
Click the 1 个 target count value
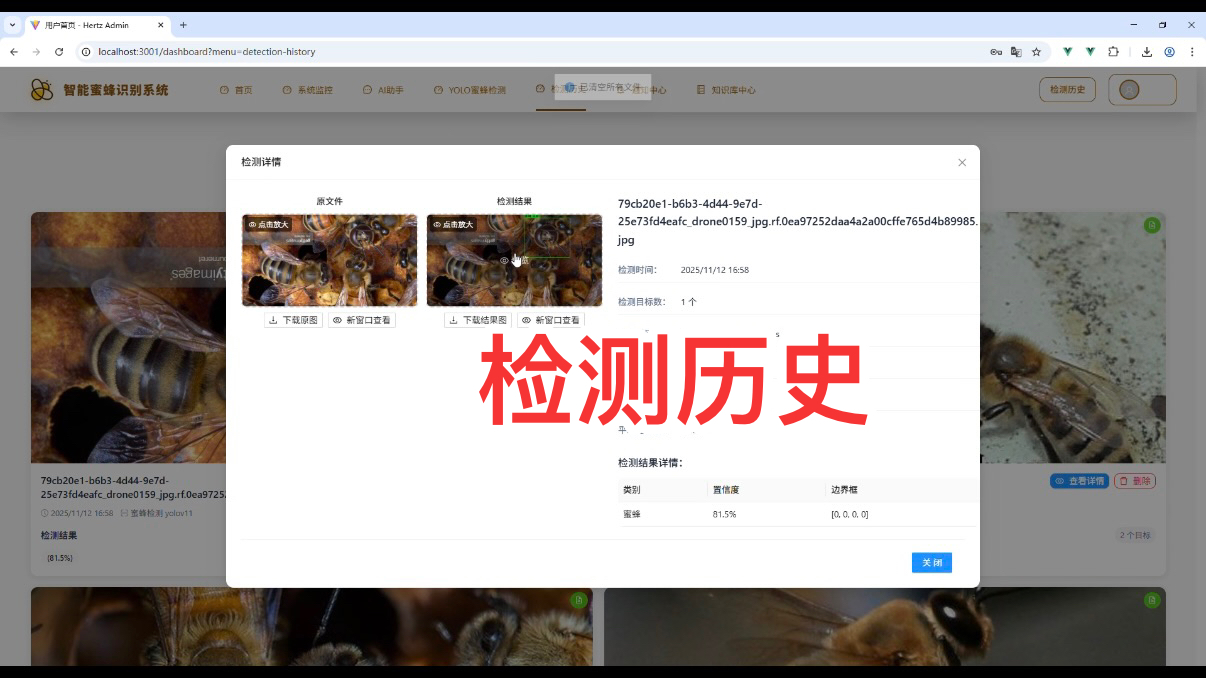click(x=689, y=301)
